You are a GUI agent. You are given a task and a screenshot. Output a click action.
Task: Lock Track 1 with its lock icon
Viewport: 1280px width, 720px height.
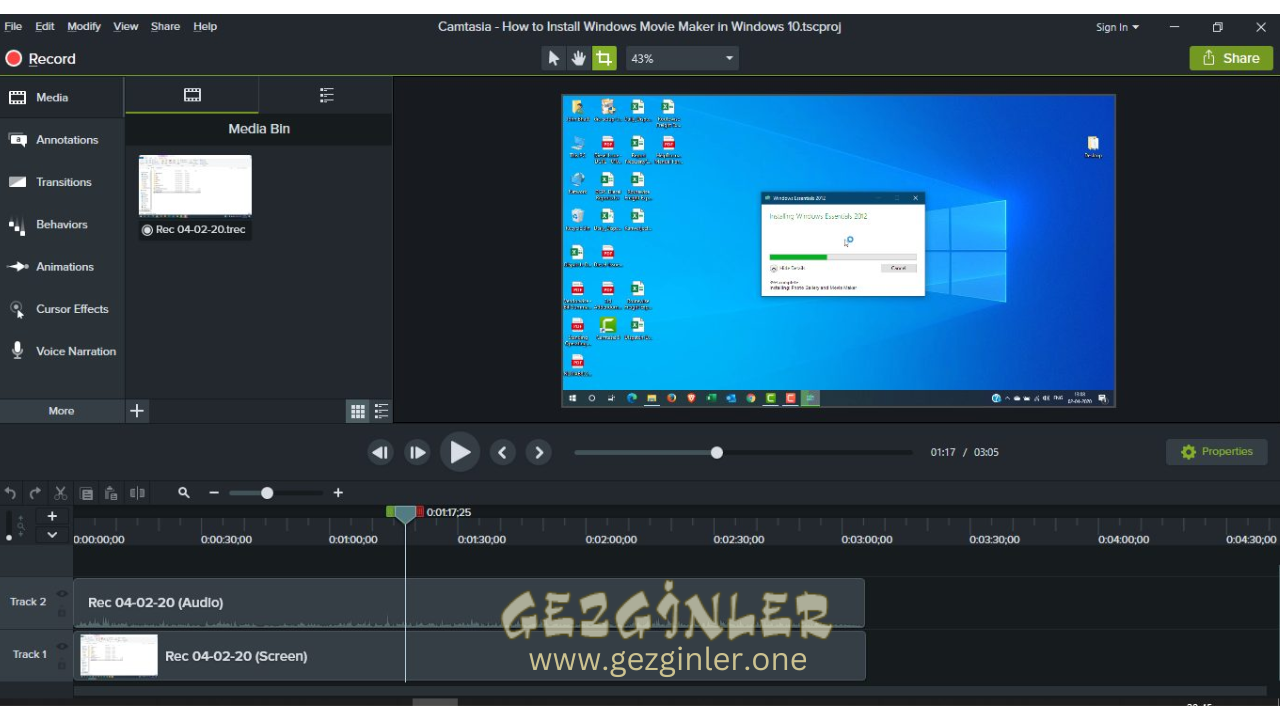tap(62, 665)
